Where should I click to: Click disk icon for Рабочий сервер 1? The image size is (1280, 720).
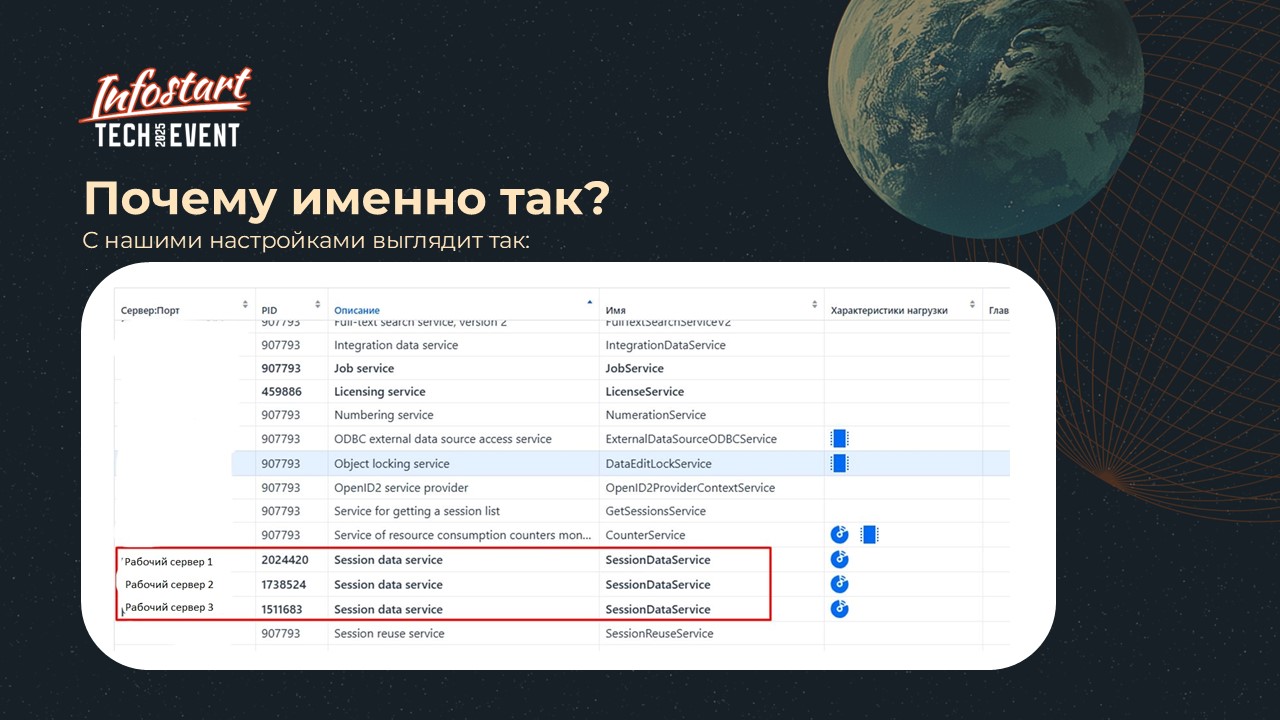[x=840, y=560]
